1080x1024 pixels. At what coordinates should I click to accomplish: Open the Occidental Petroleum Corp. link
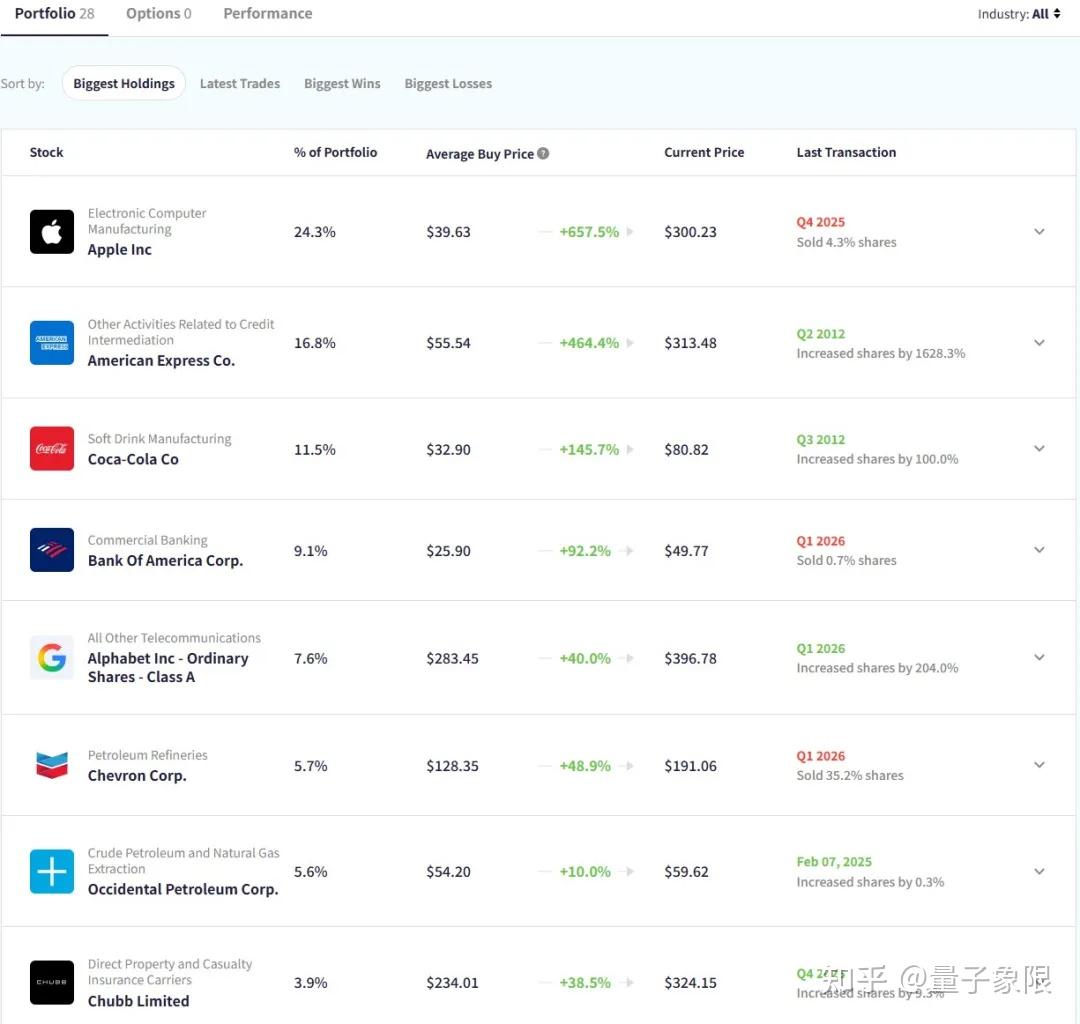[183, 889]
